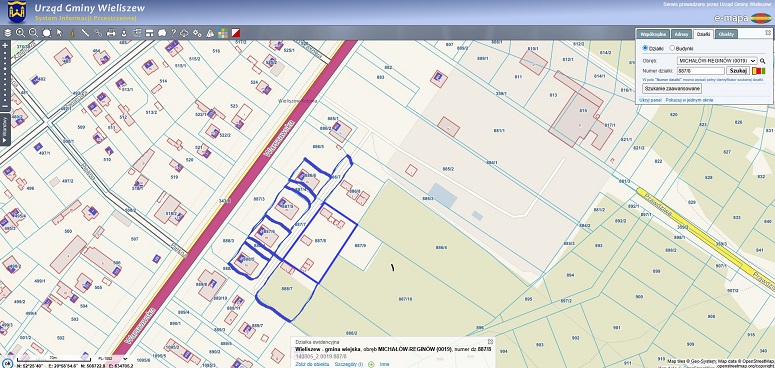Image resolution: width=775 pixels, height=368 pixels.
Task: Open the help question mark icon
Action: pyautogui.click(x=173, y=33)
